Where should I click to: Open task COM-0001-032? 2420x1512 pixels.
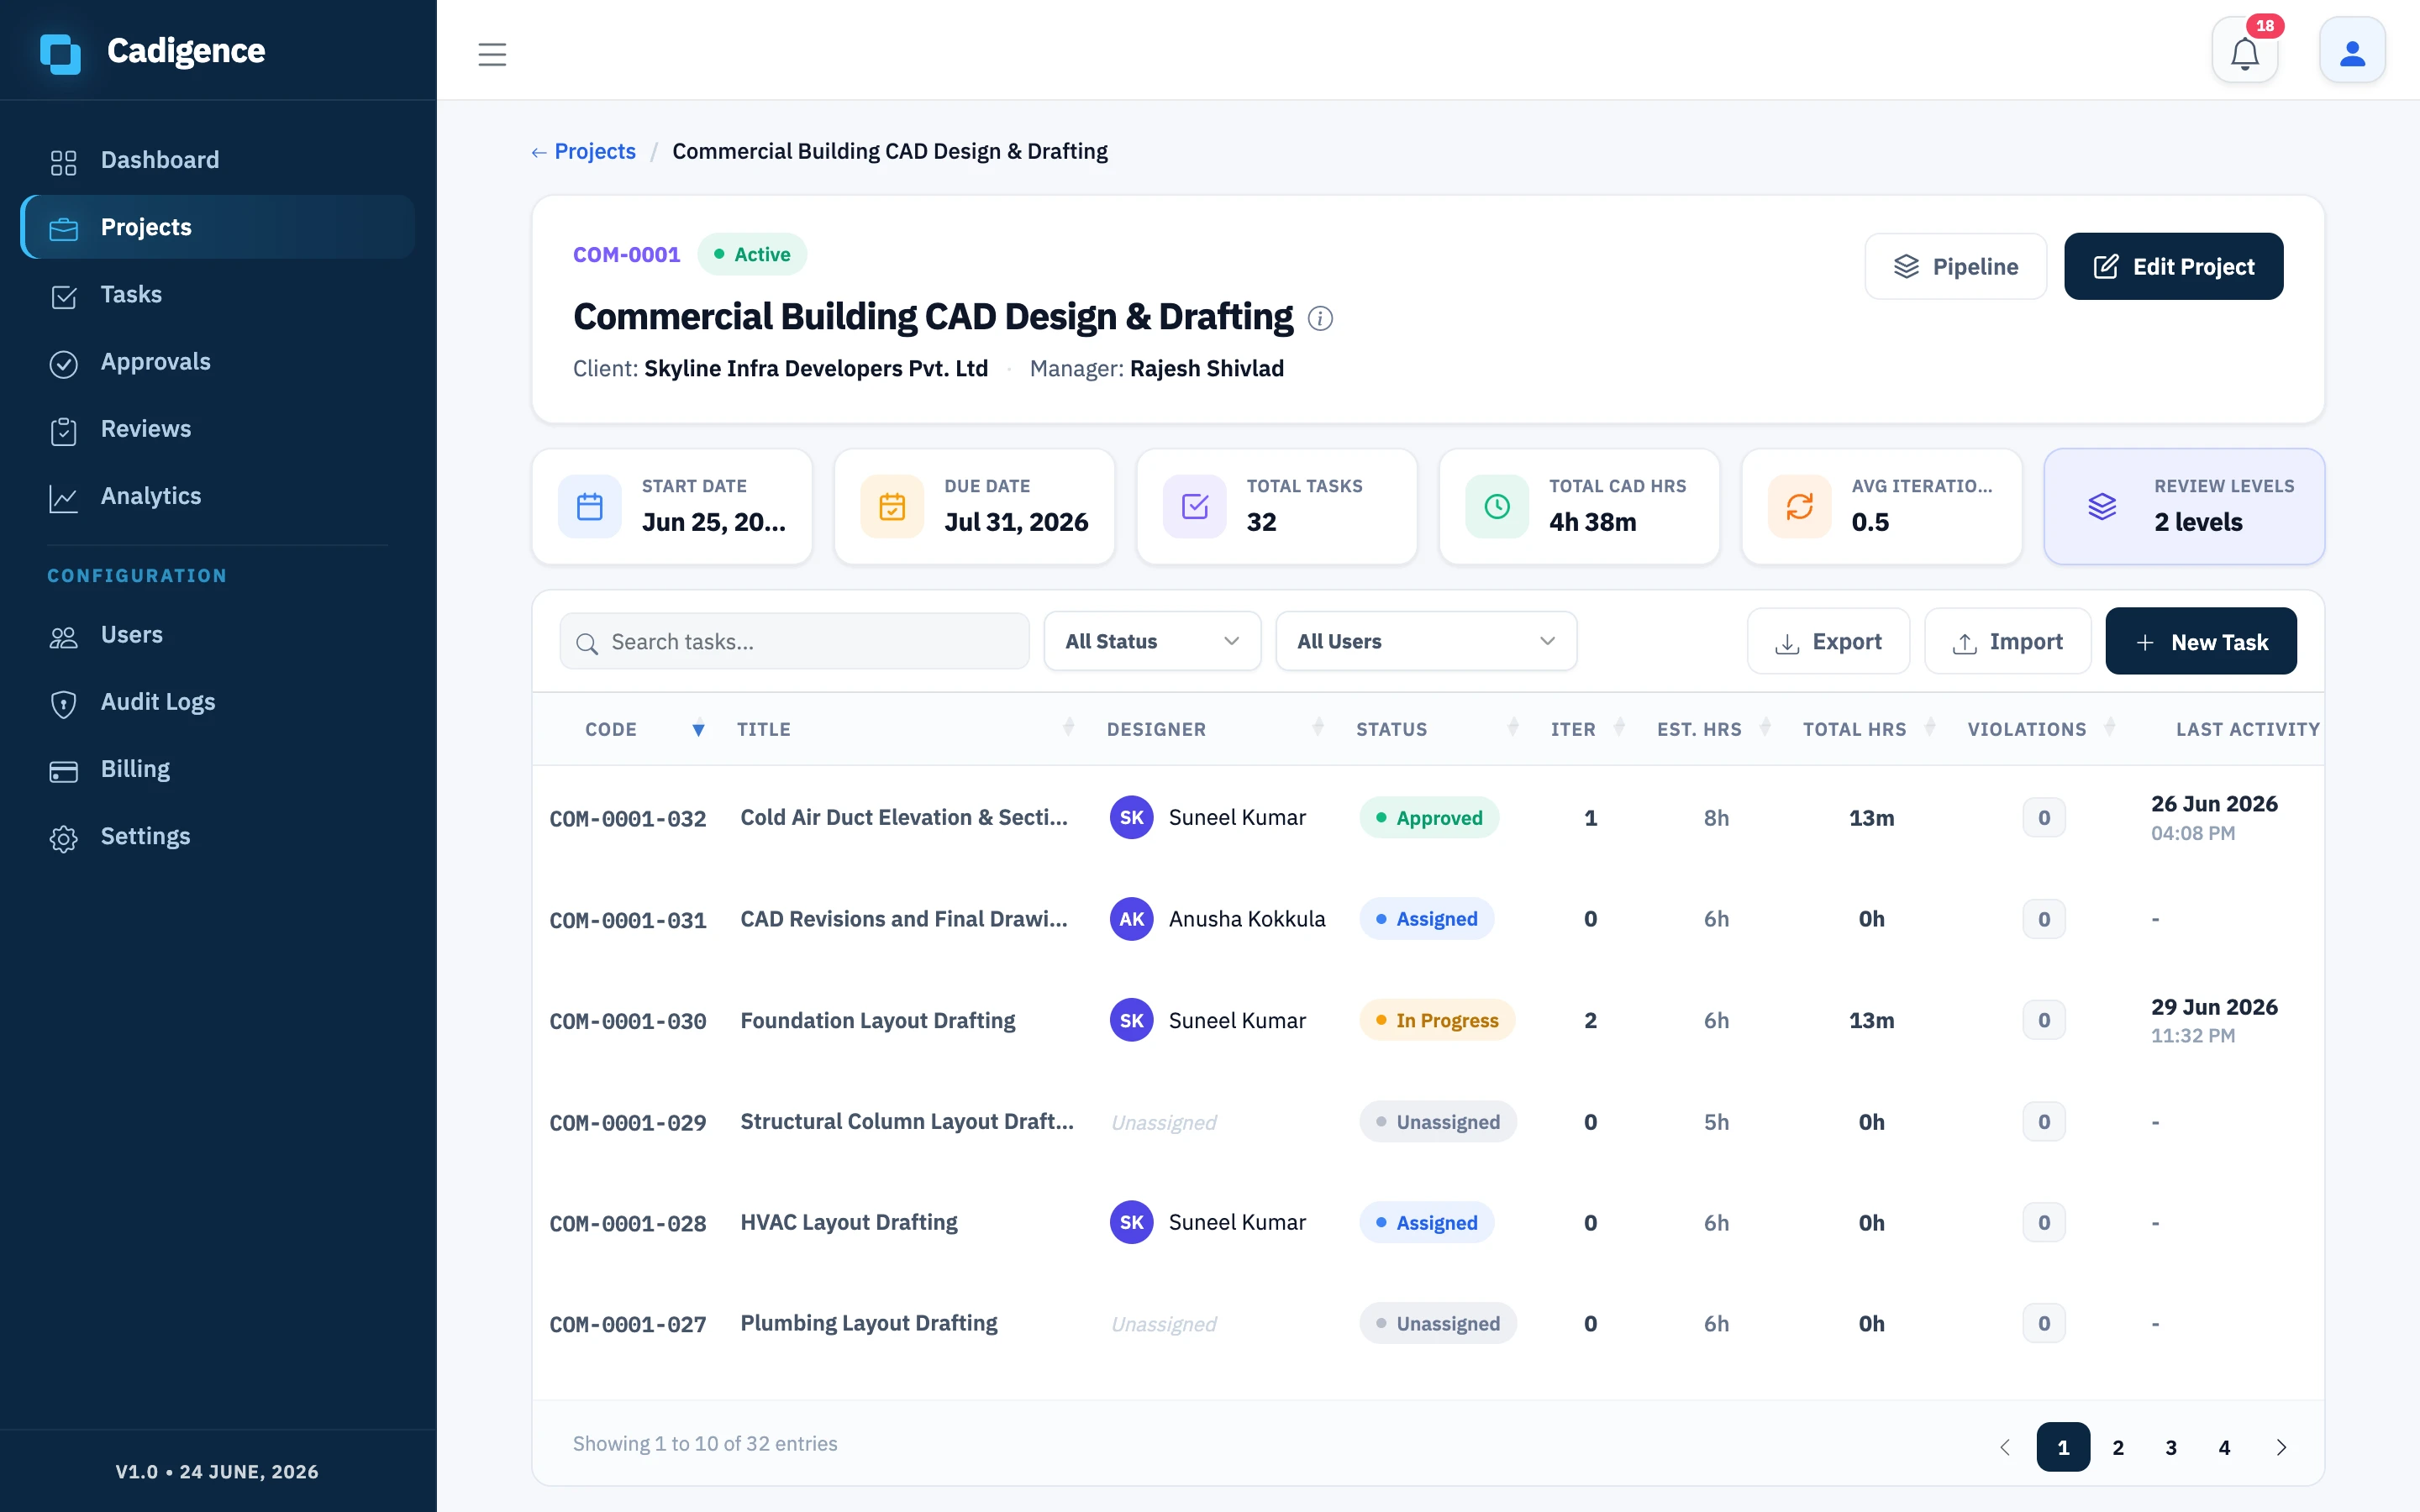[x=628, y=819]
